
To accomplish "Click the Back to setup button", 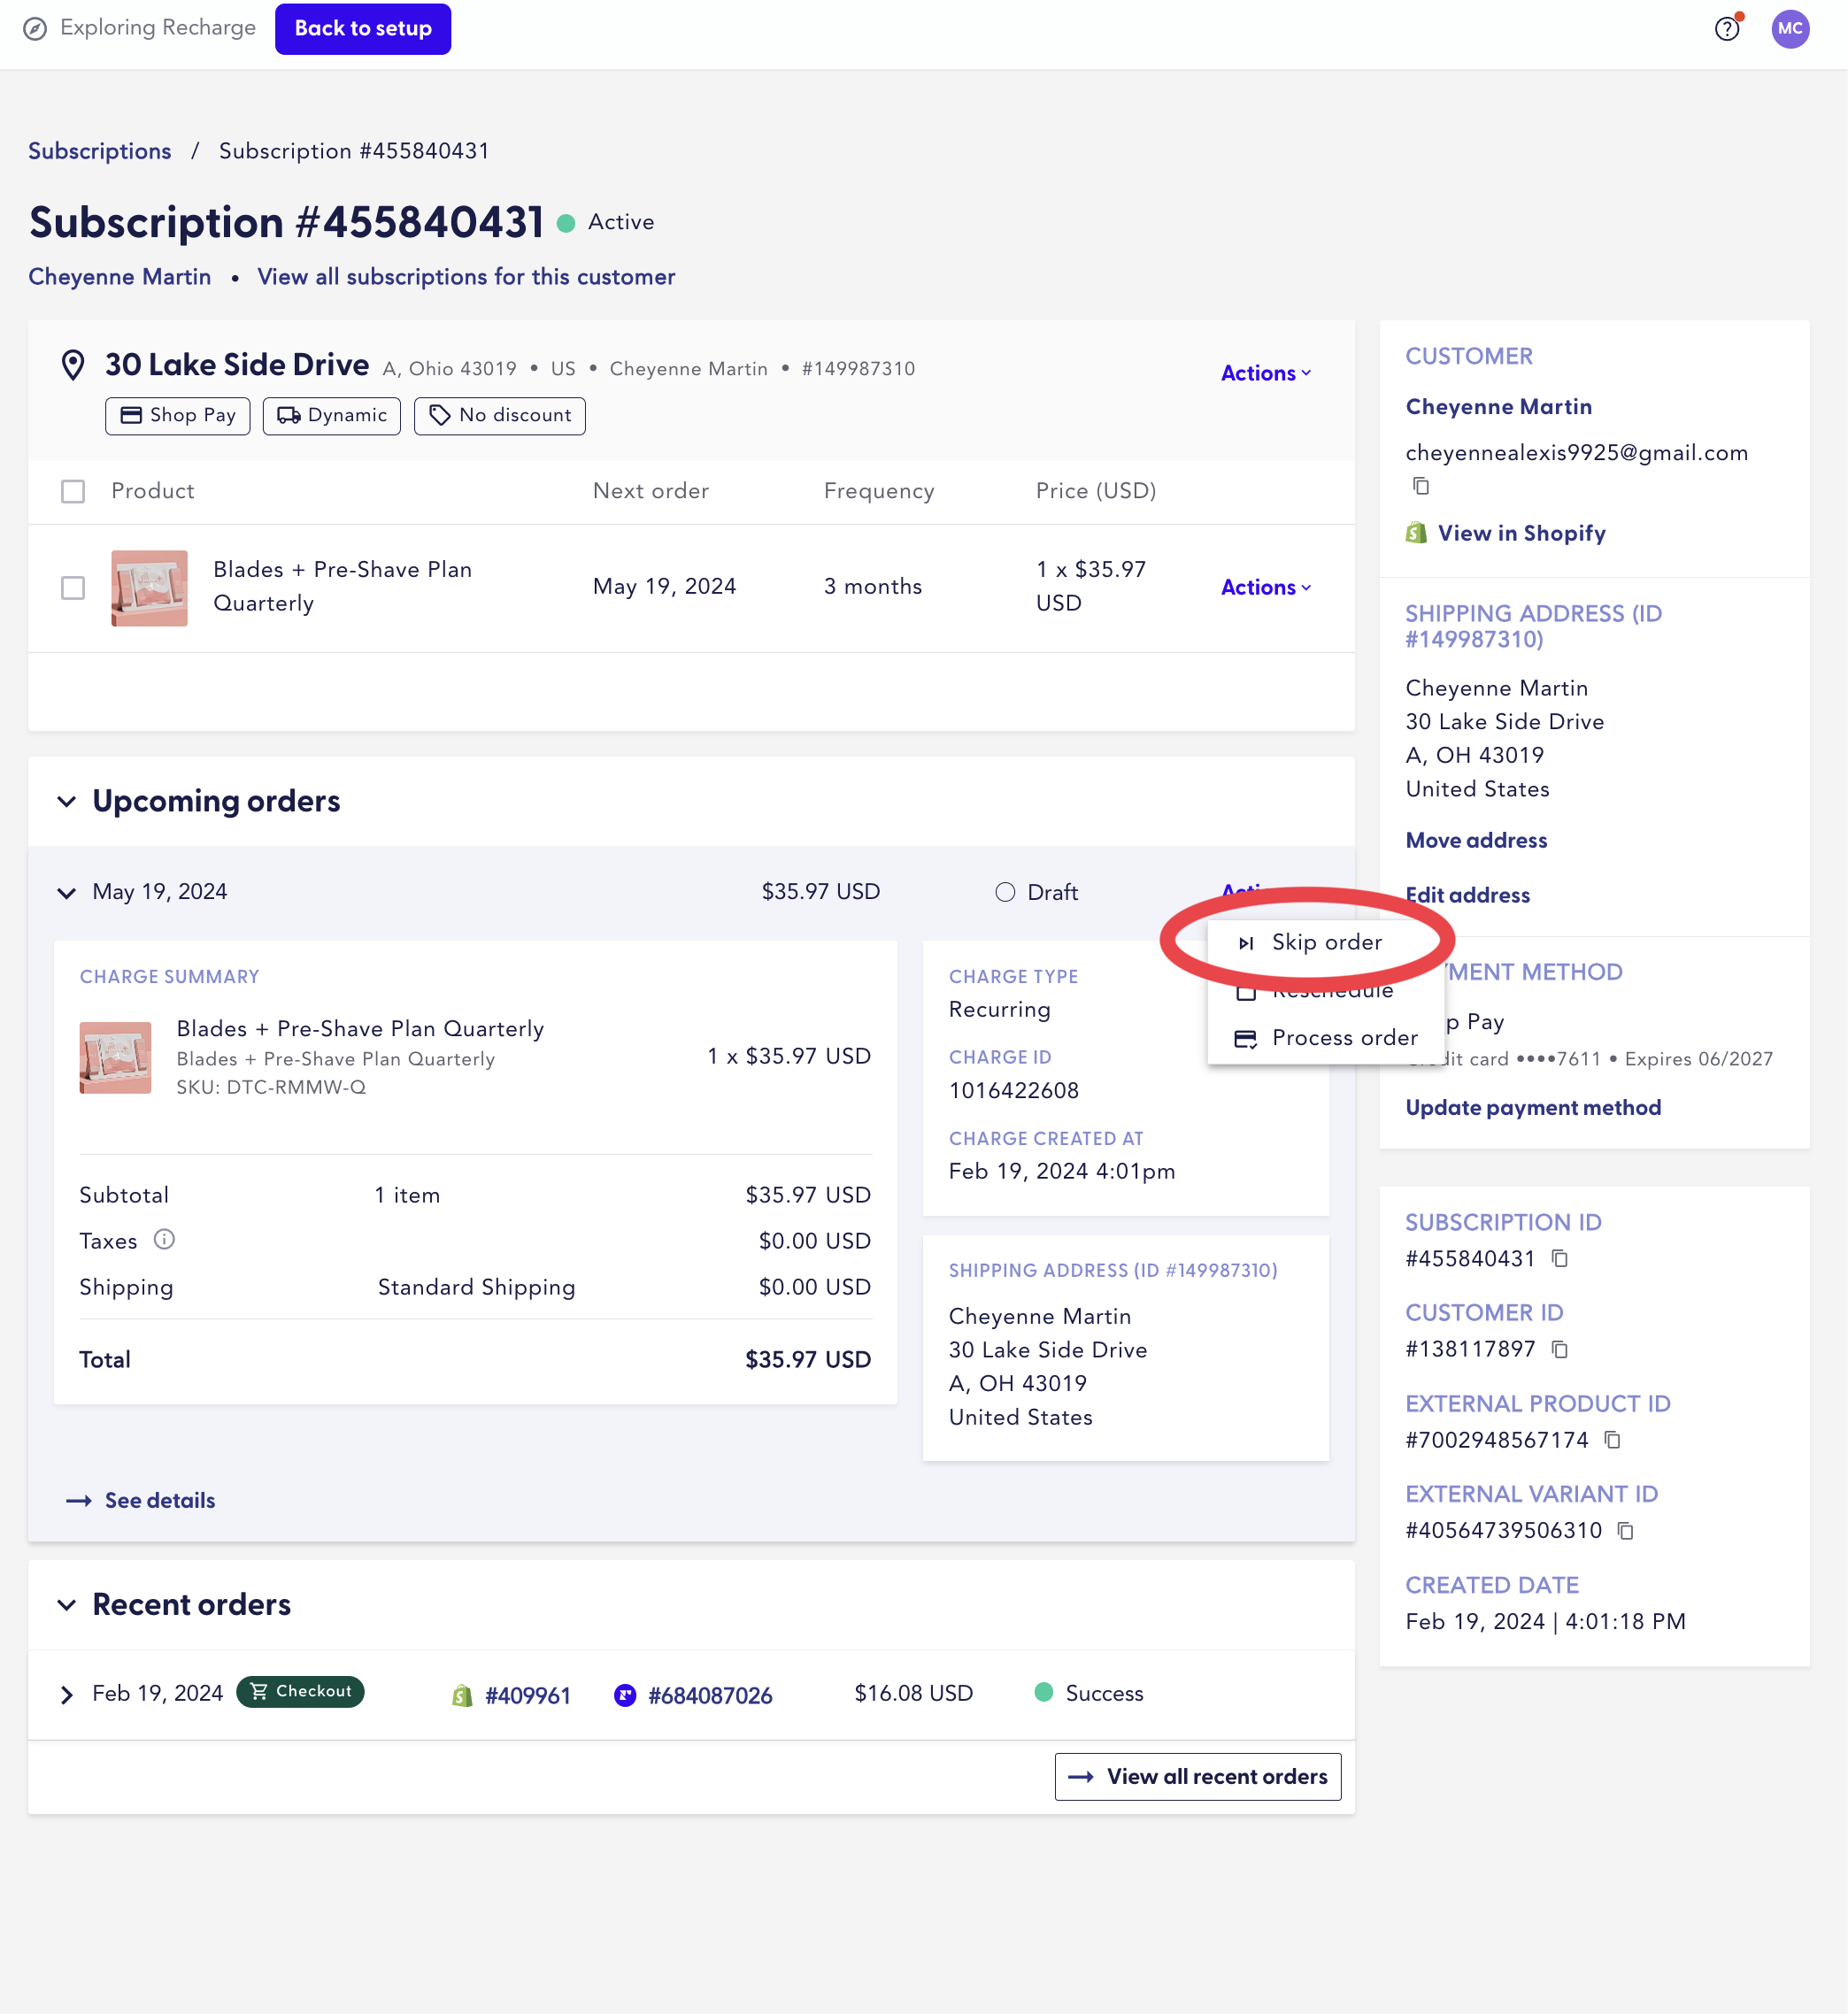I will (362, 28).
